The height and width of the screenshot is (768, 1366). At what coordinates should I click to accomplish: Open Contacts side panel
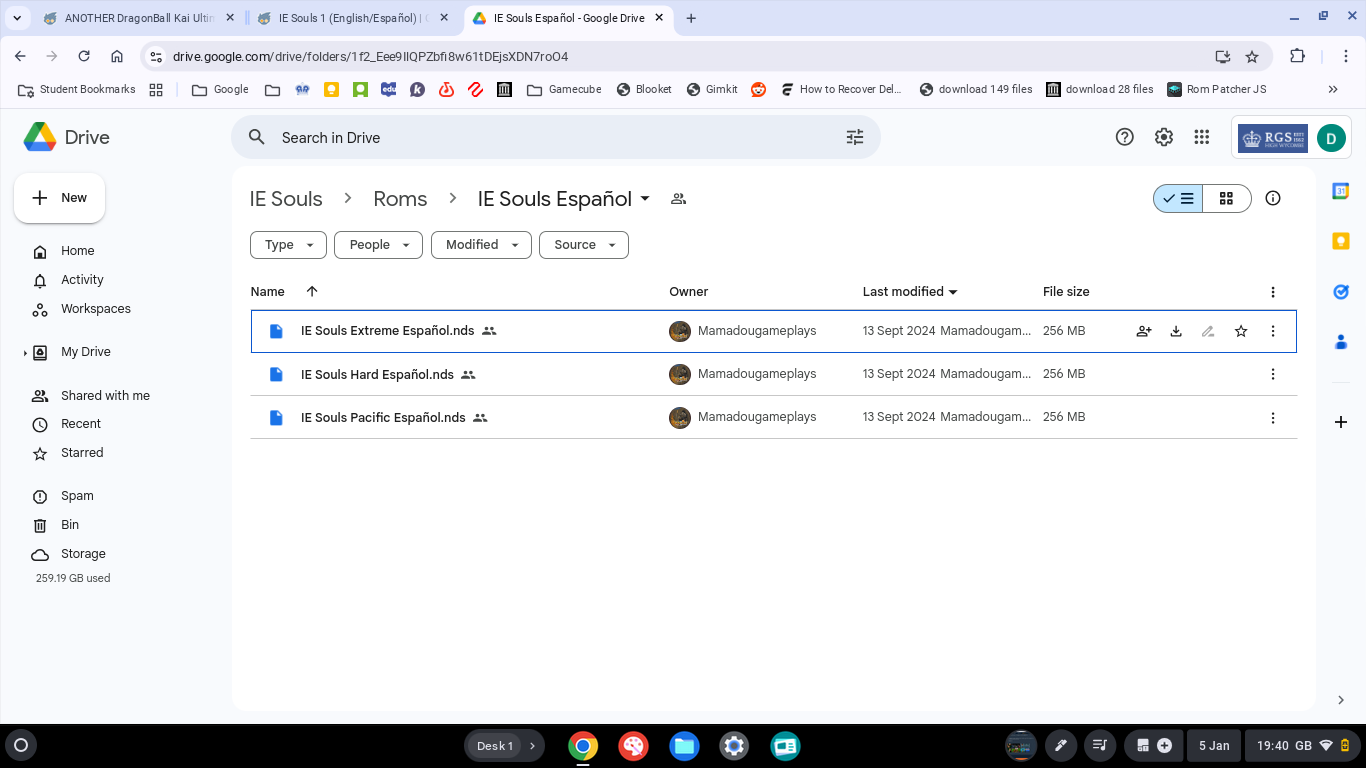pyautogui.click(x=1341, y=342)
